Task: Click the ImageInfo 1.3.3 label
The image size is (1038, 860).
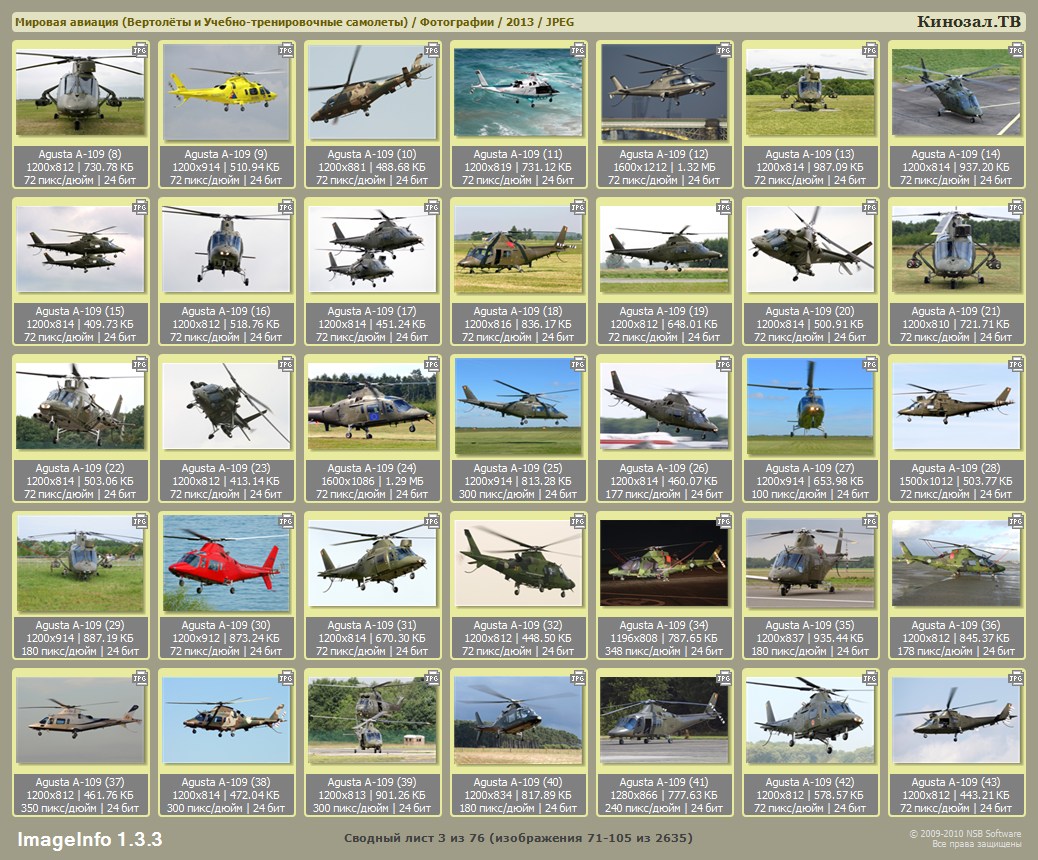Action: [89, 838]
